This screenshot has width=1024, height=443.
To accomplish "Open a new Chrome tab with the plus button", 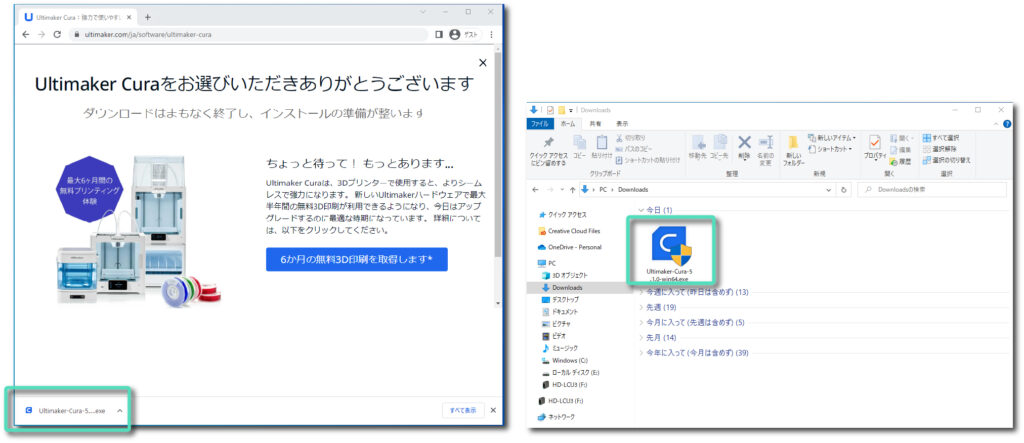I will tap(148, 17).
